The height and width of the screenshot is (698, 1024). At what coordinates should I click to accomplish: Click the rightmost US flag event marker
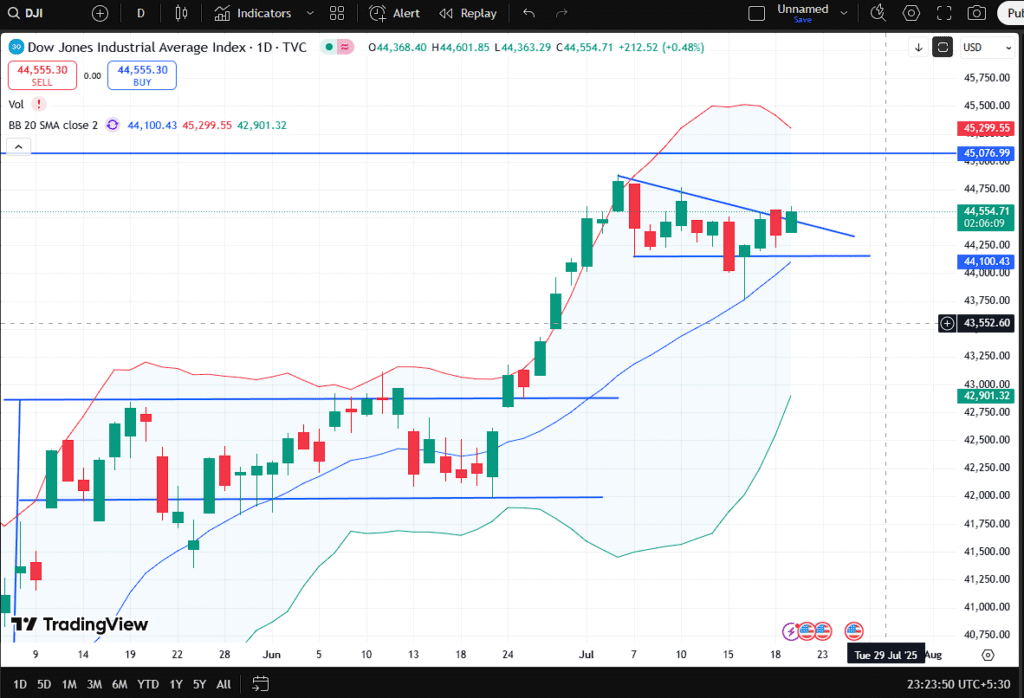pos(854,631)
